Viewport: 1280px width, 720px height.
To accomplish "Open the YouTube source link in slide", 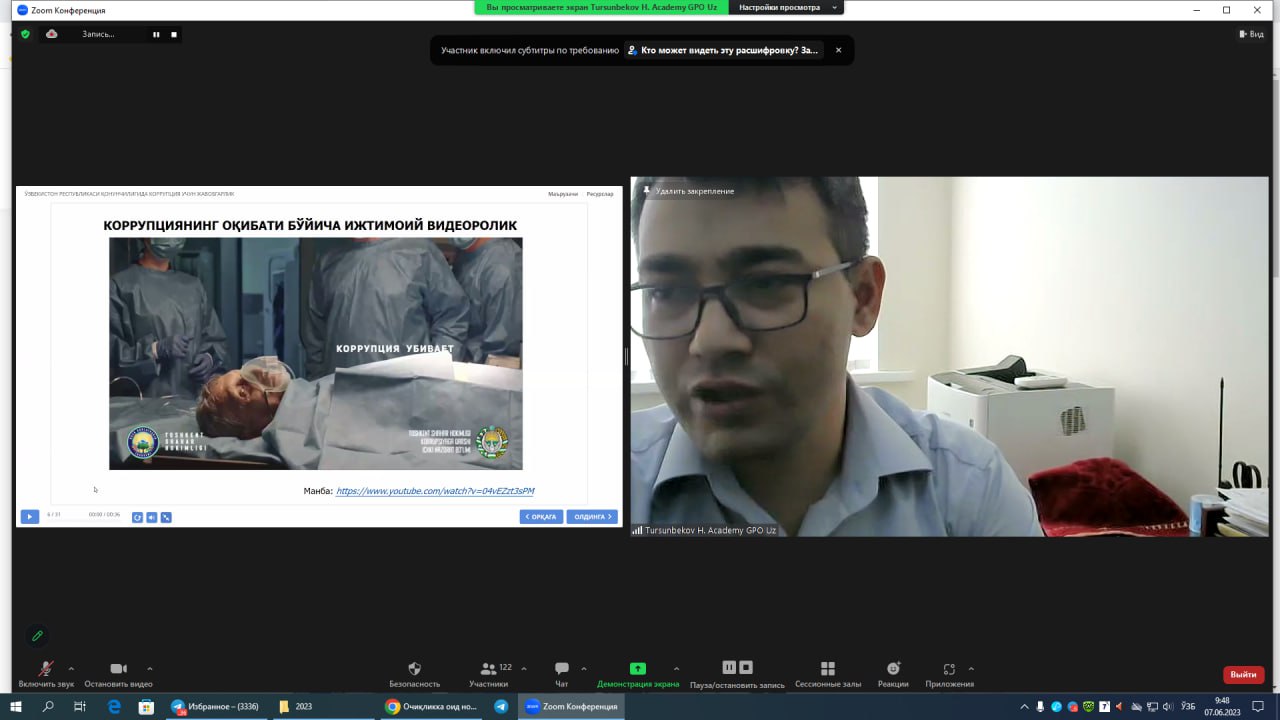I will point(435,491).
